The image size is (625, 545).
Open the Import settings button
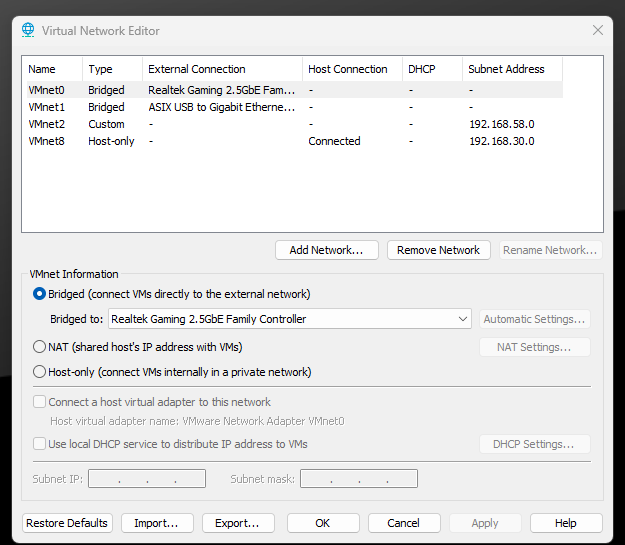(x=157, y=523)
